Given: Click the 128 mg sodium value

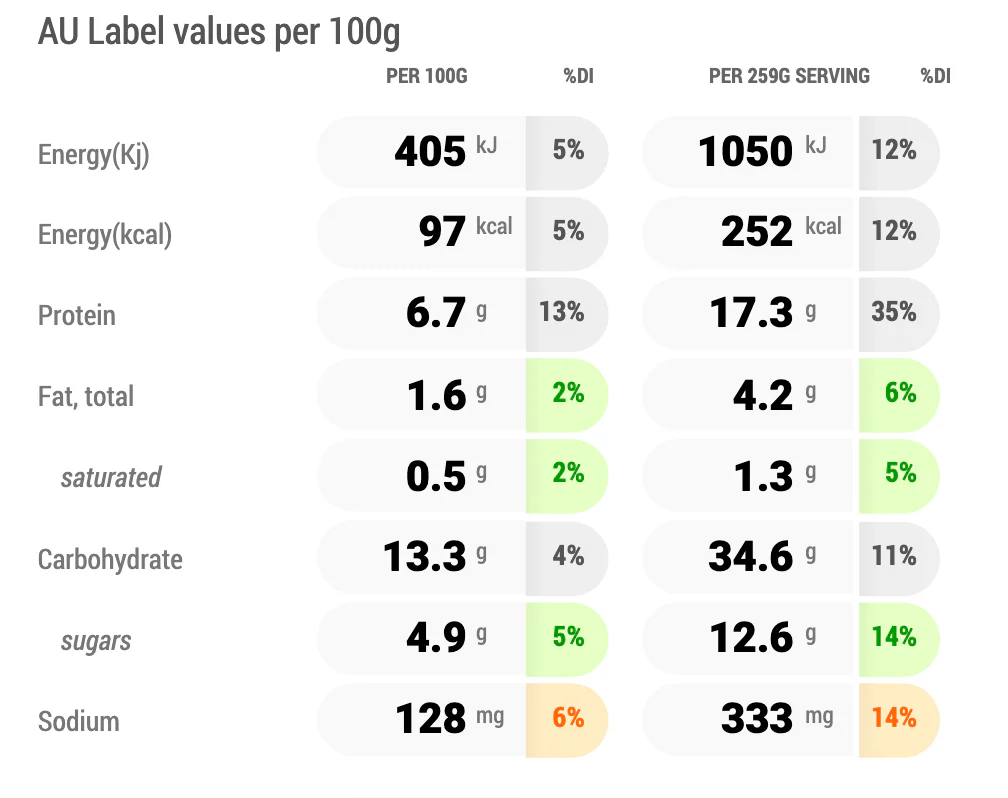Looking at the screenshot, I should (449, 718).
